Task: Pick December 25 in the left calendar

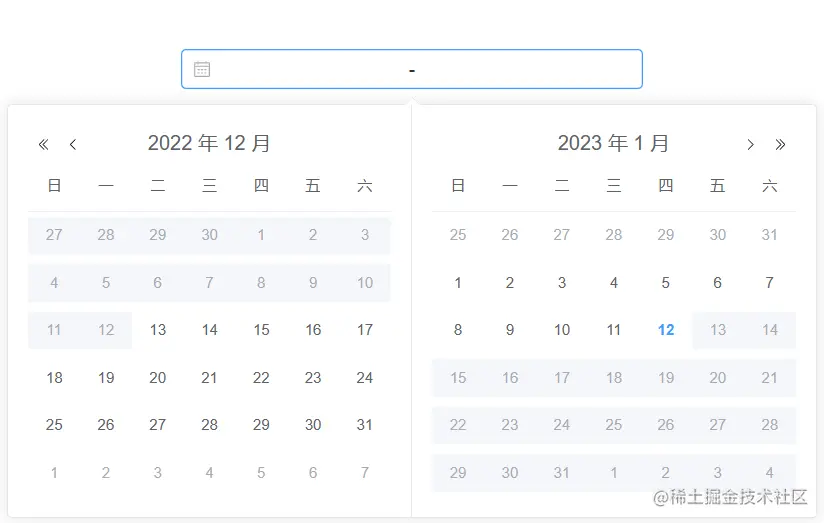Action: (x=54, y=425)
